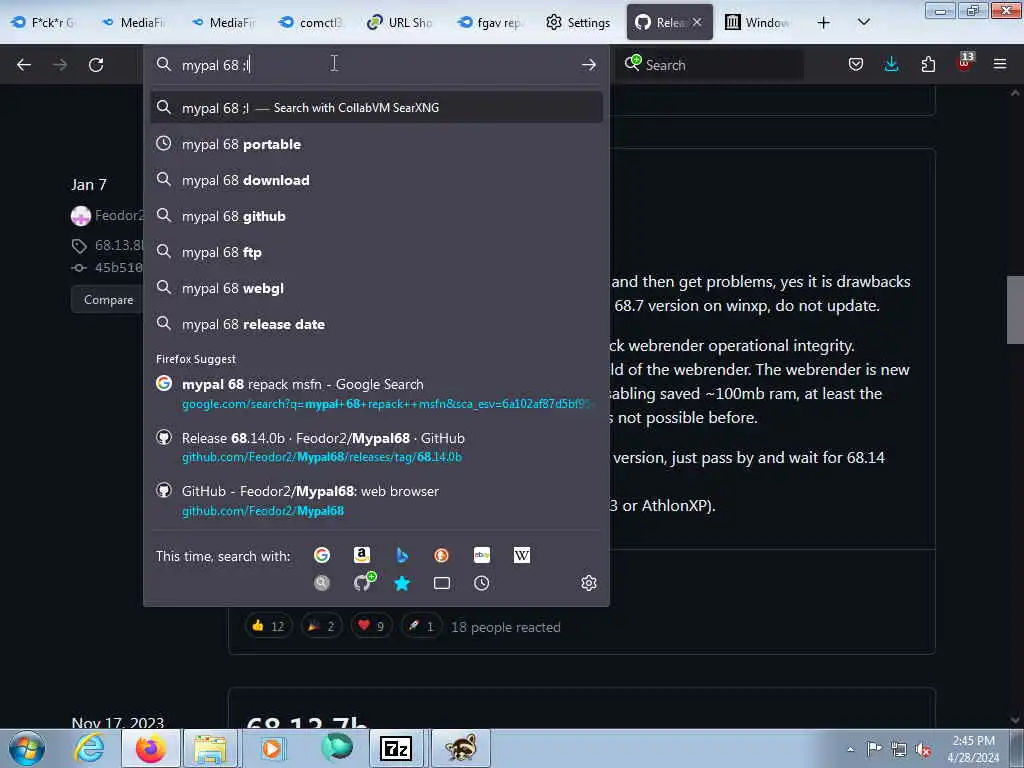Screen dimensions: 1024x768
Task: Choose 'Search with CollabVM SearXNG' entry
Action: pyautogui.click(x=376, y=107)
